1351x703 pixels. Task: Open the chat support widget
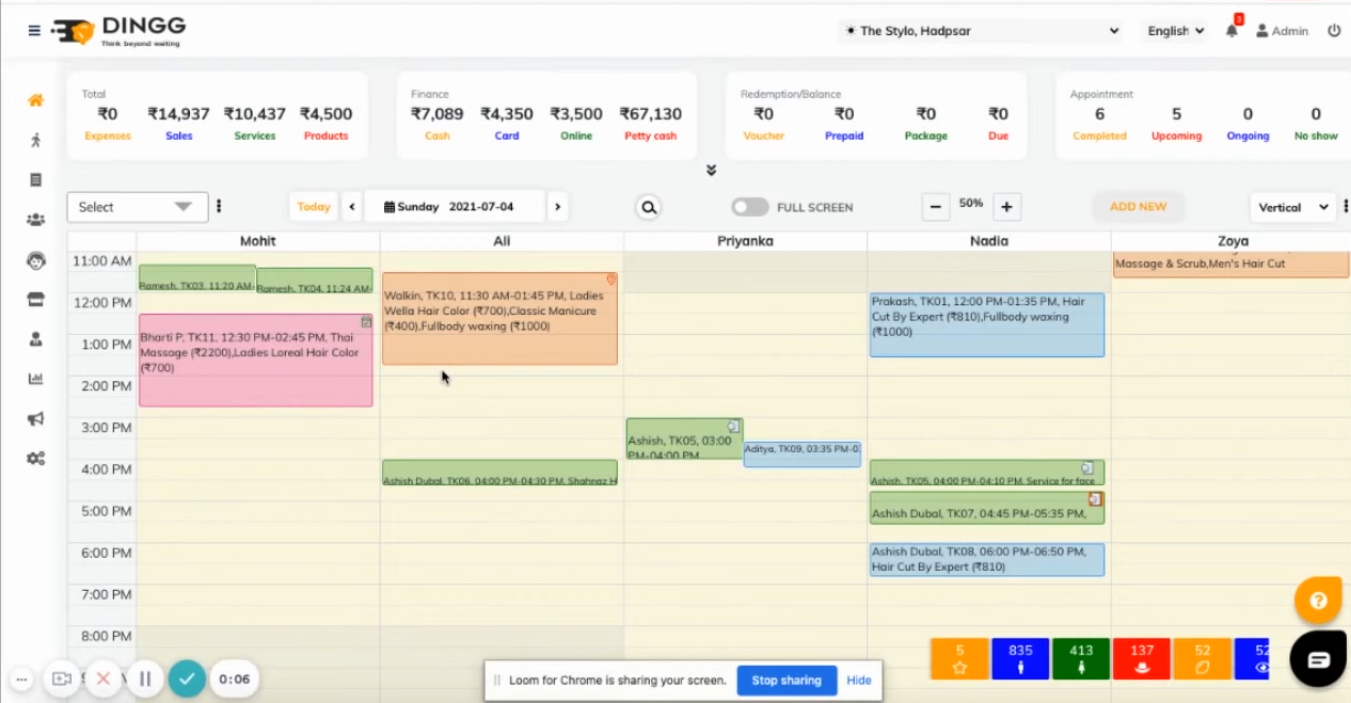coord(1318,659)
